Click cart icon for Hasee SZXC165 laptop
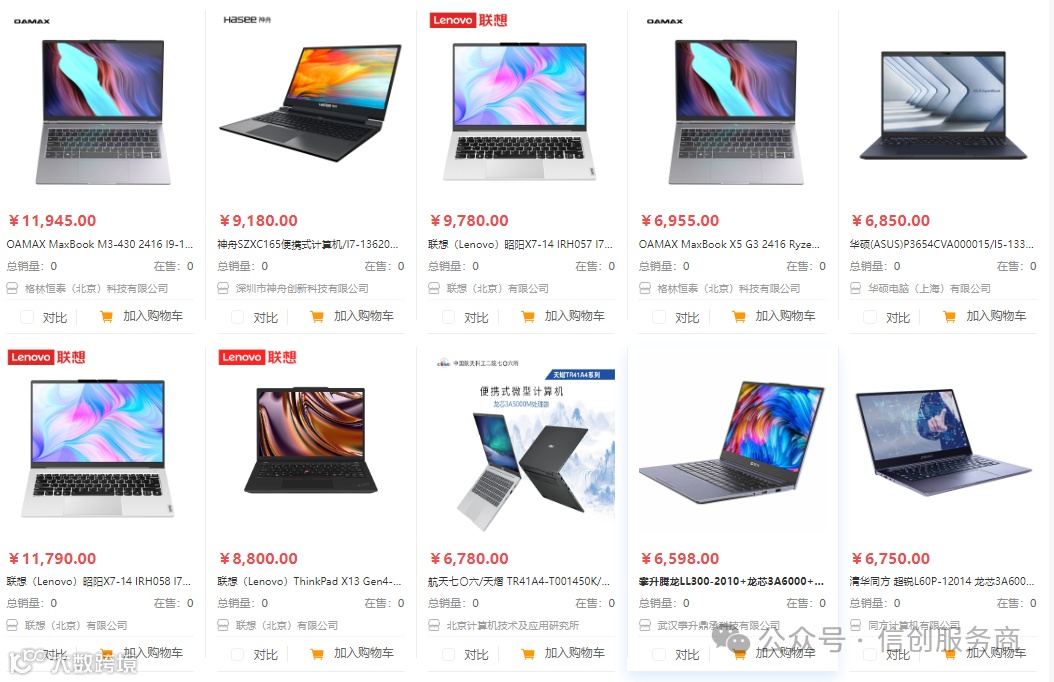1054x682 pixels. (x=317, y=316)
